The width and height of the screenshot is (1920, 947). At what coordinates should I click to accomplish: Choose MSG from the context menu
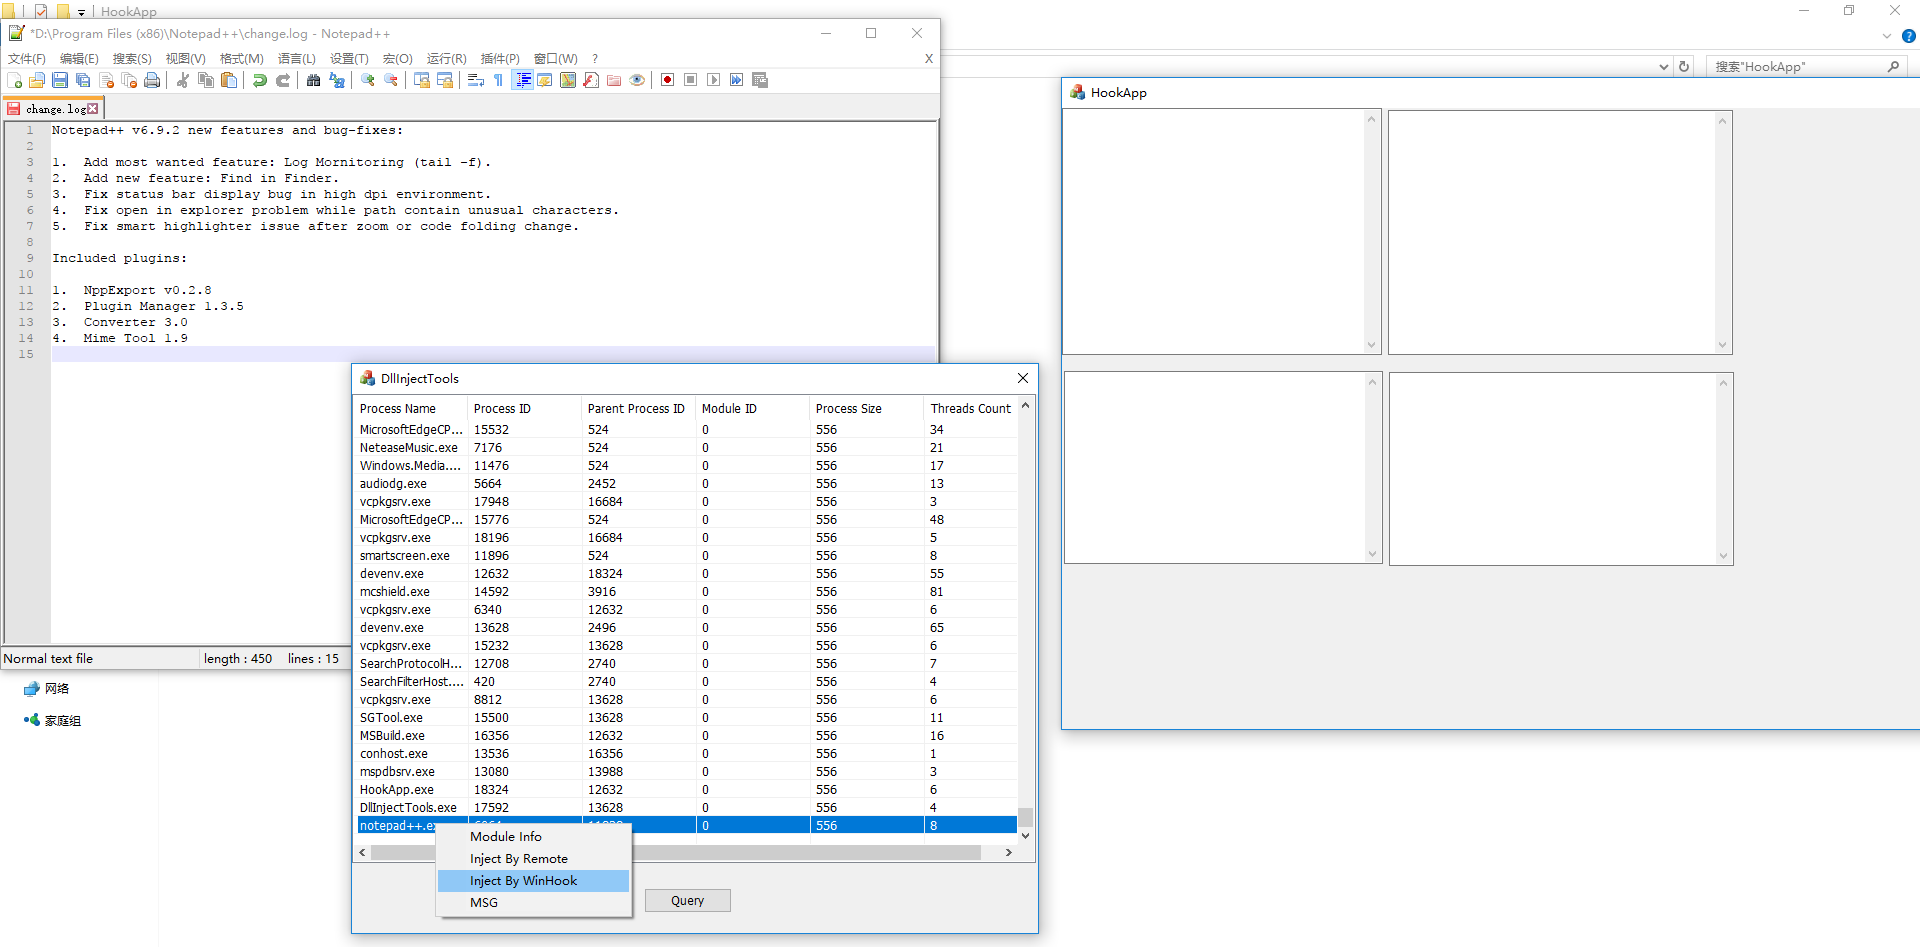[534, 903]
